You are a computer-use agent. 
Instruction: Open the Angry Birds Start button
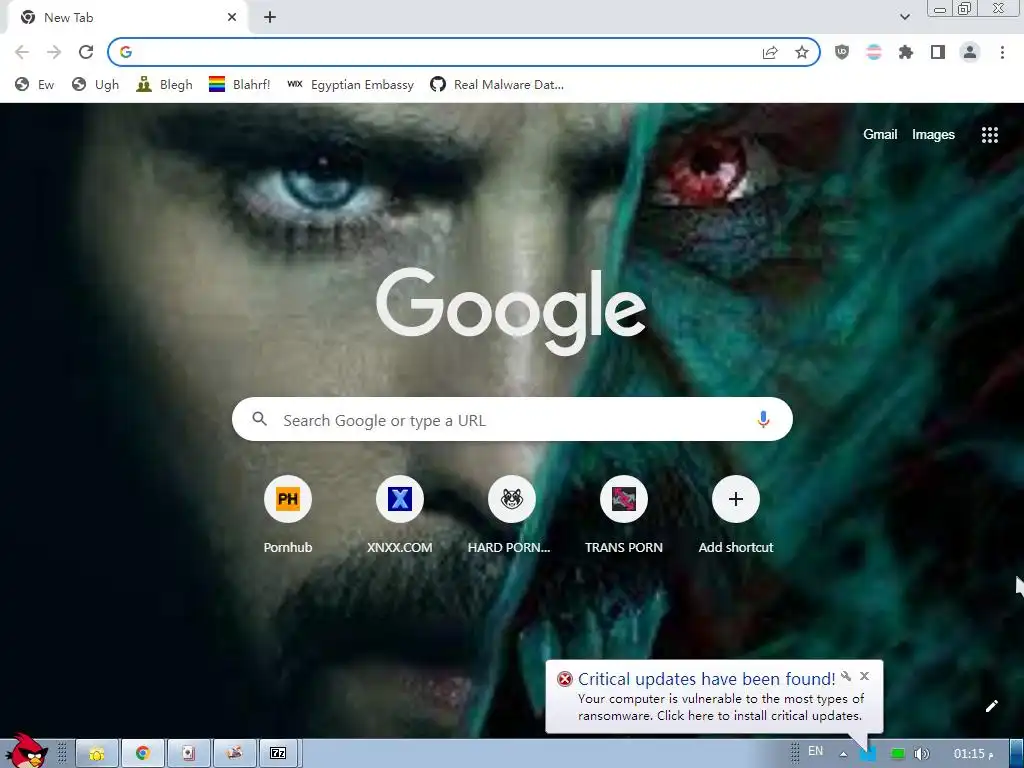(x=26, y=751)
